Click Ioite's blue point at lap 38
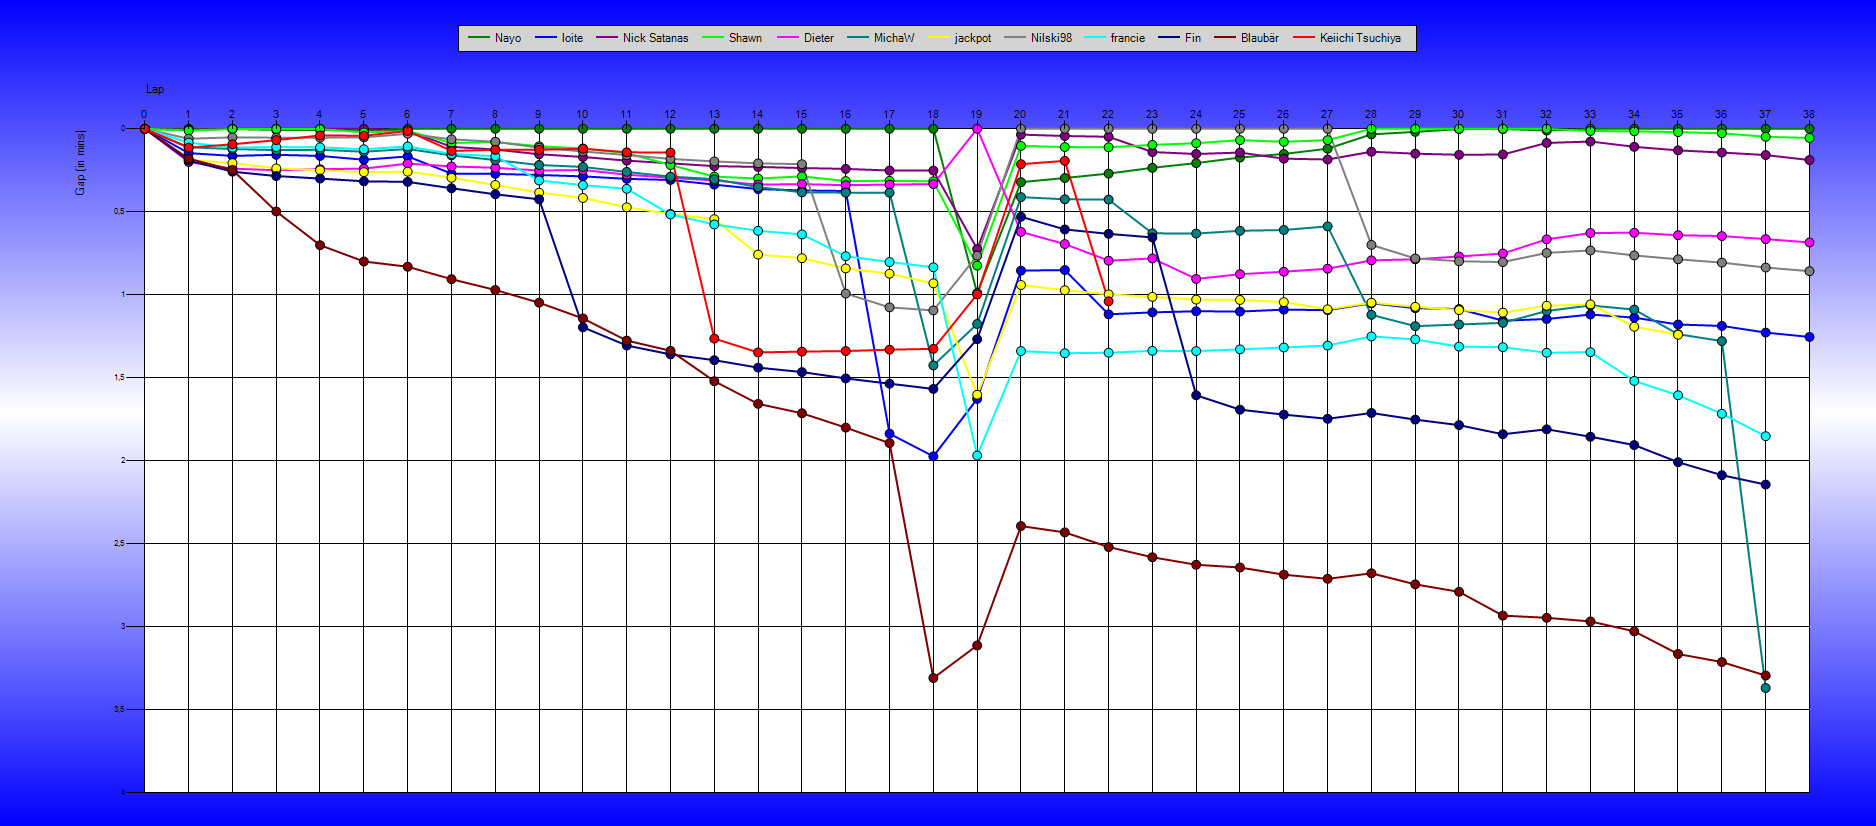Viewport: 1876px width, 826px height. (x=1809, y=337)
